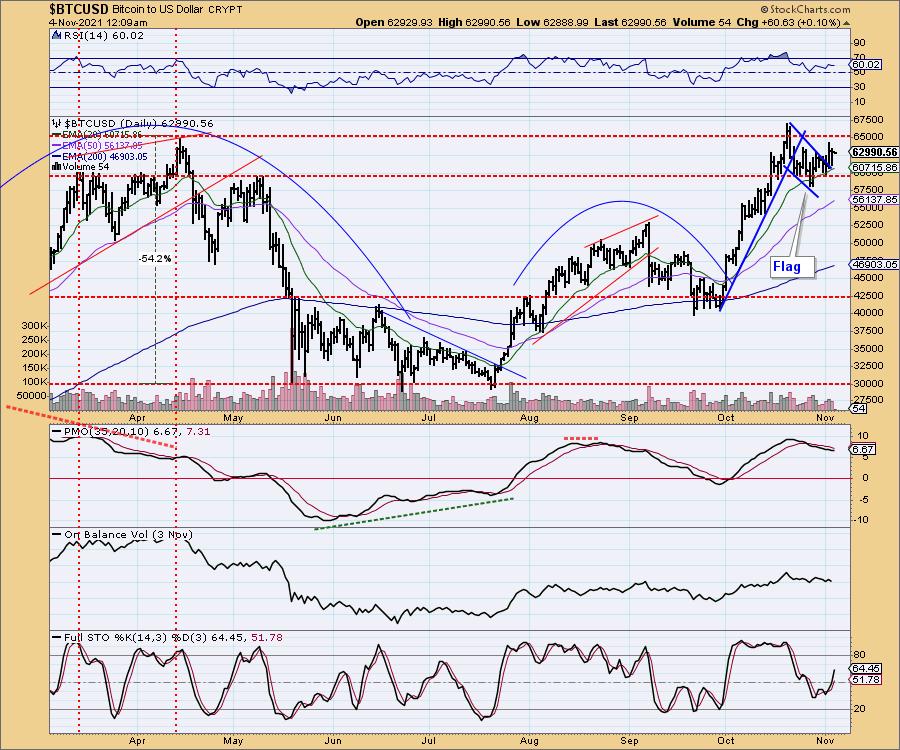The height and width of the screenshot is (750, 900).
Task: Select the Open 62929.93 value
Action: tap(394, 22)
